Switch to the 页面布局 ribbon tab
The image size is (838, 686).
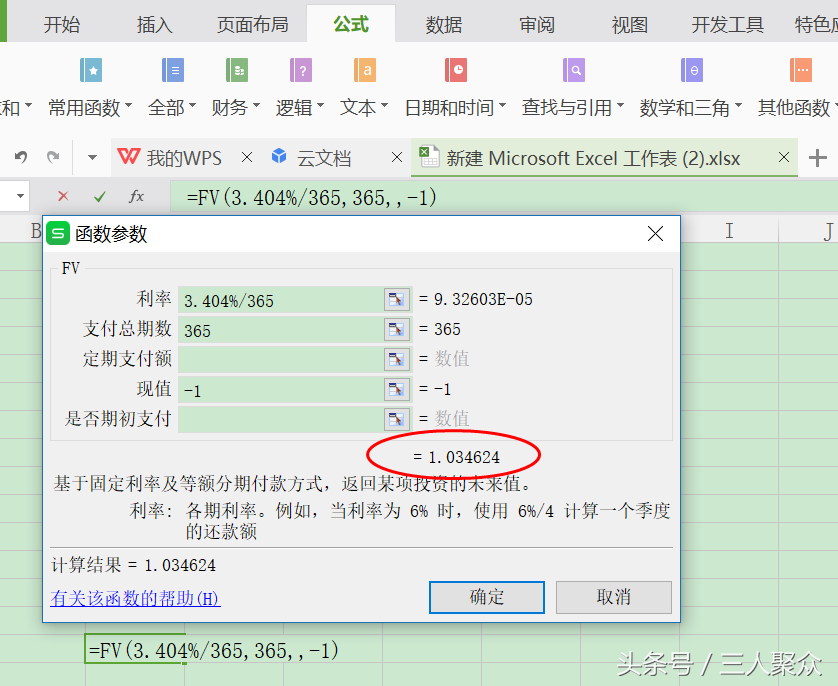(253, 25)
